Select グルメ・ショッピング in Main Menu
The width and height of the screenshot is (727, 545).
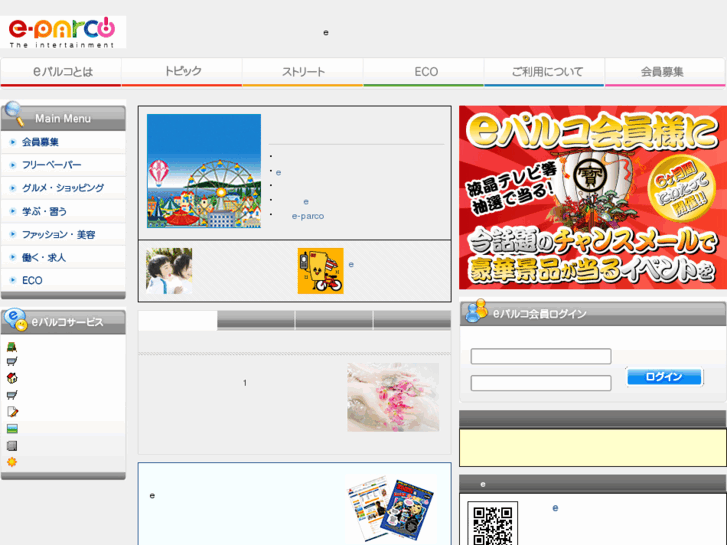coord(63,188)
